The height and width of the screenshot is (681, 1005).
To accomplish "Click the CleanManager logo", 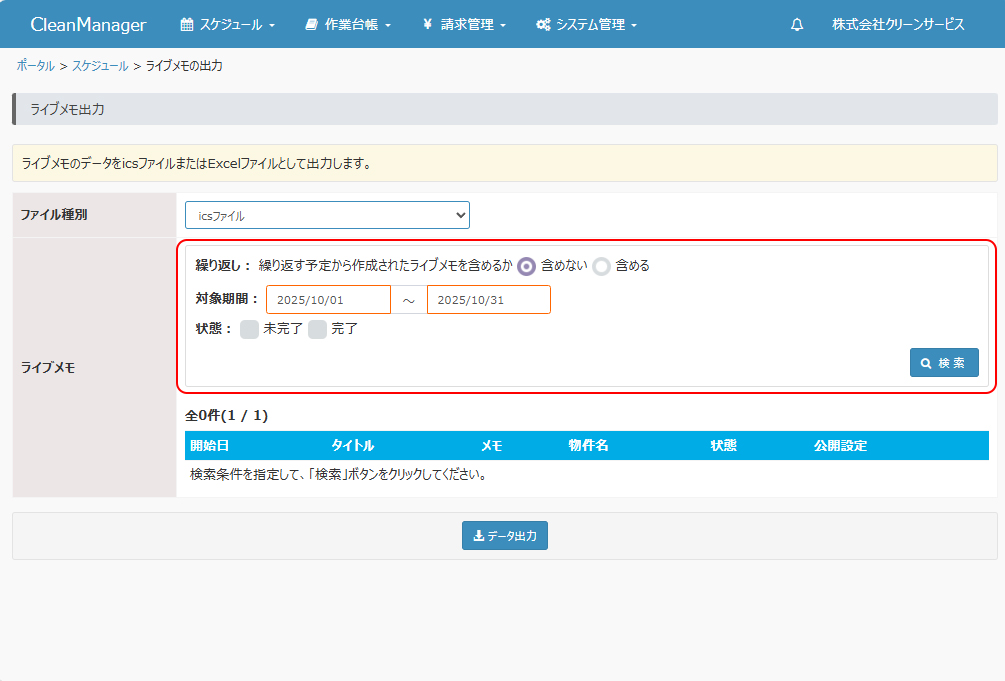I will [88, 25].
